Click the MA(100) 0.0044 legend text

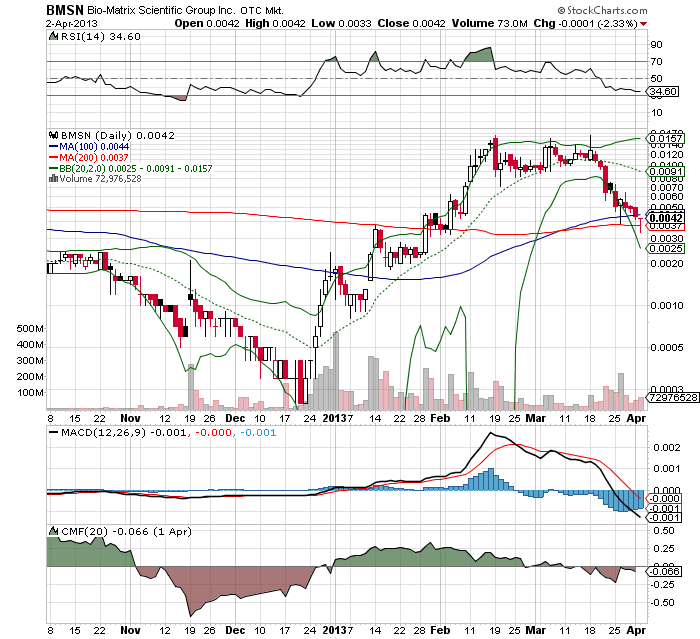(94, 146)
